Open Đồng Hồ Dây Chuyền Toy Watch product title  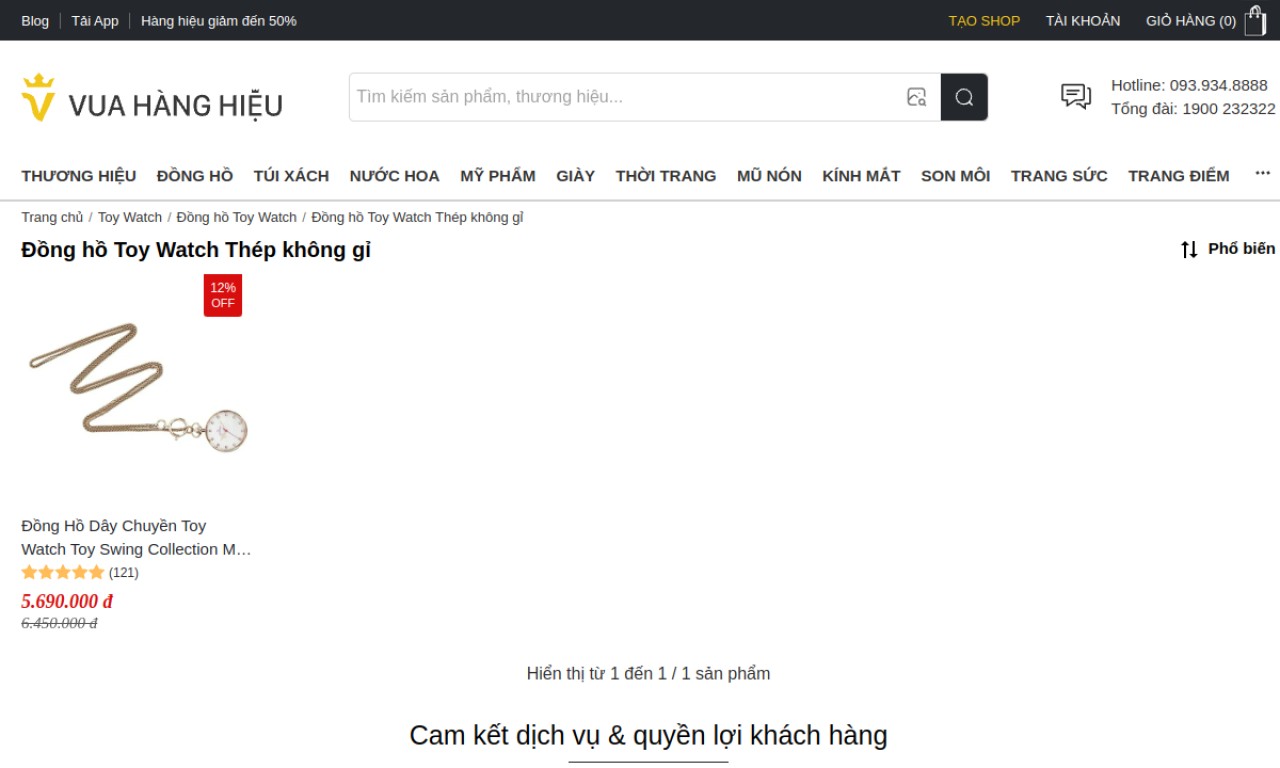tap(136, 537)
